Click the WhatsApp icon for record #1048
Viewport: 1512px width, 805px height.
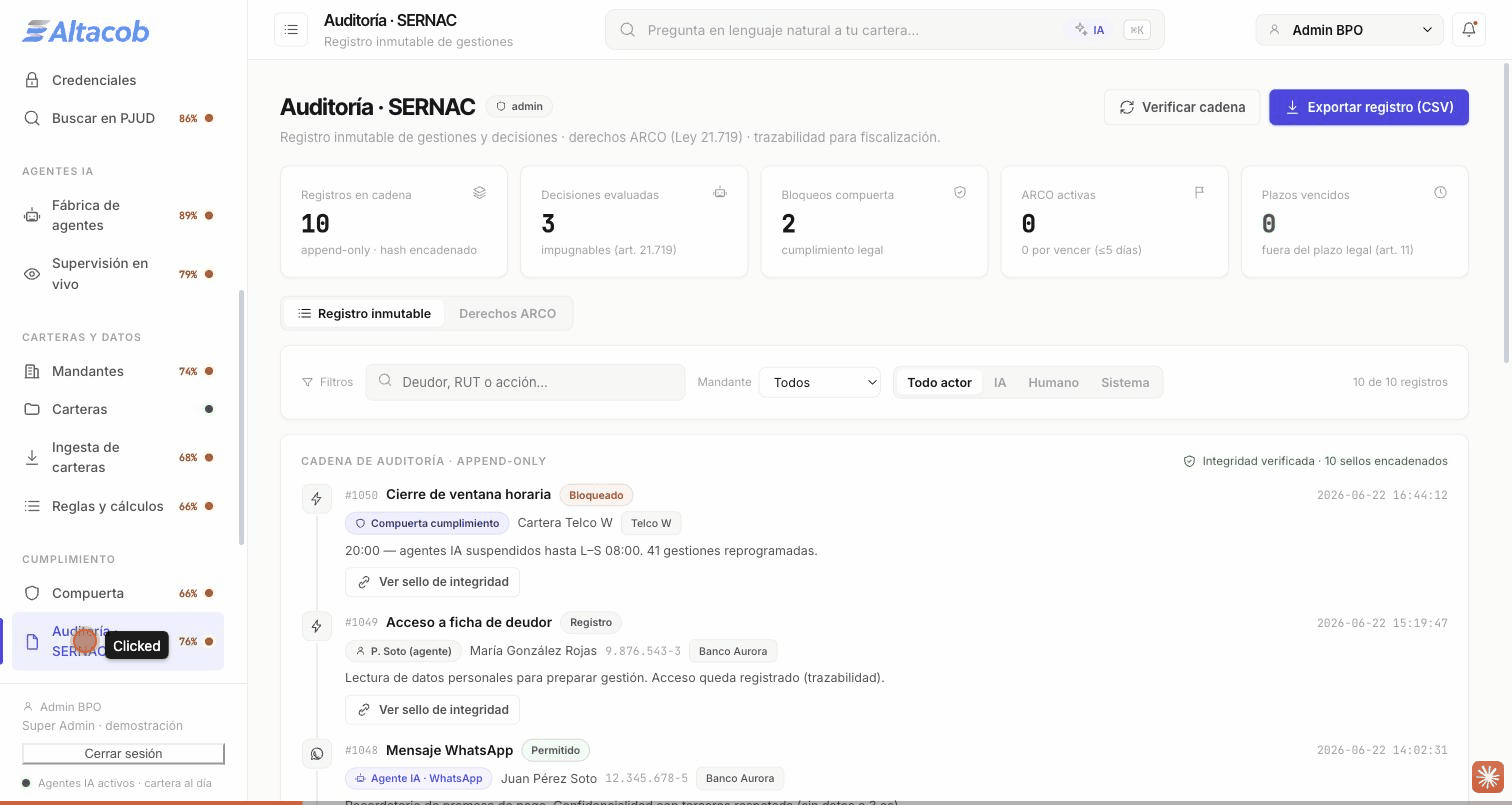[317, 754]
